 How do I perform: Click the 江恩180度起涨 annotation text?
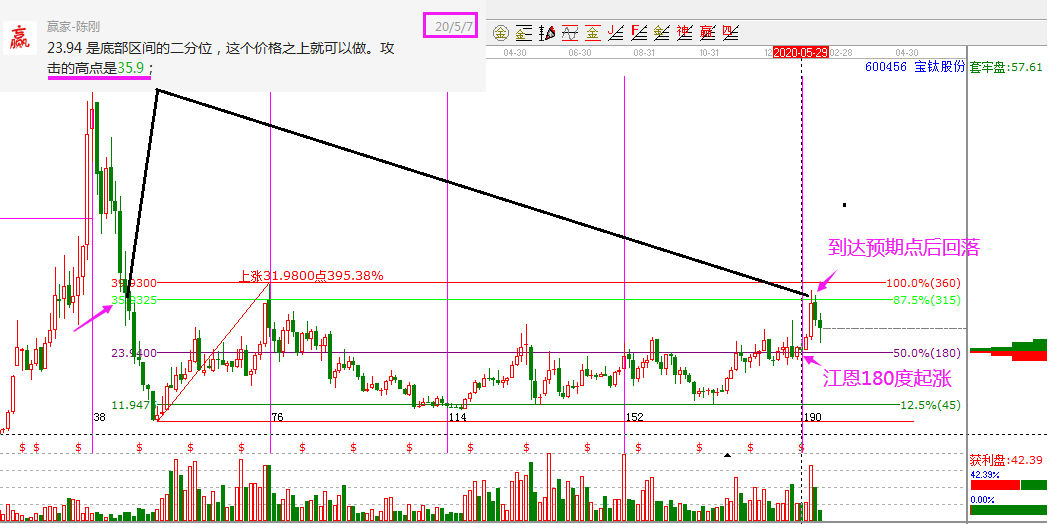[885, 378]
